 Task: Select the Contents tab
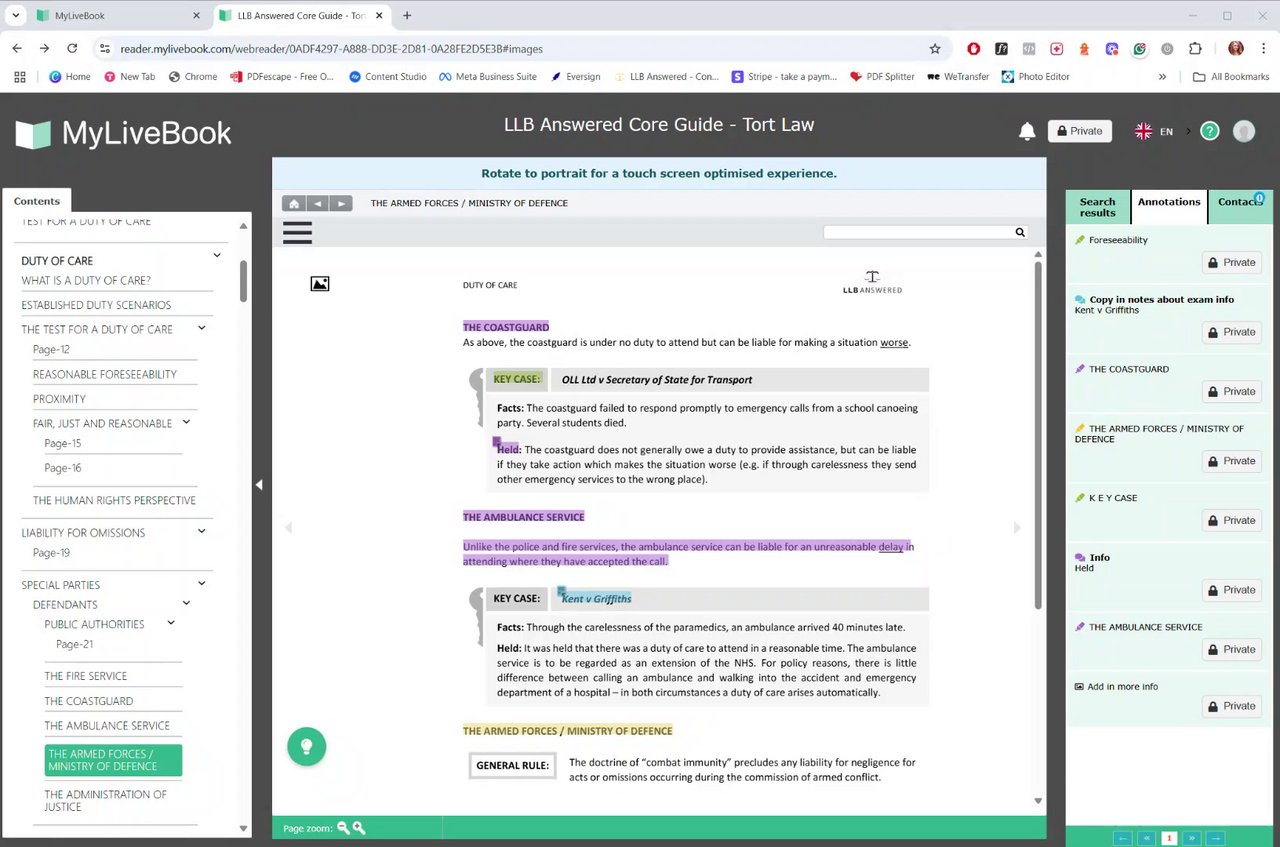[x=37, y=201]
